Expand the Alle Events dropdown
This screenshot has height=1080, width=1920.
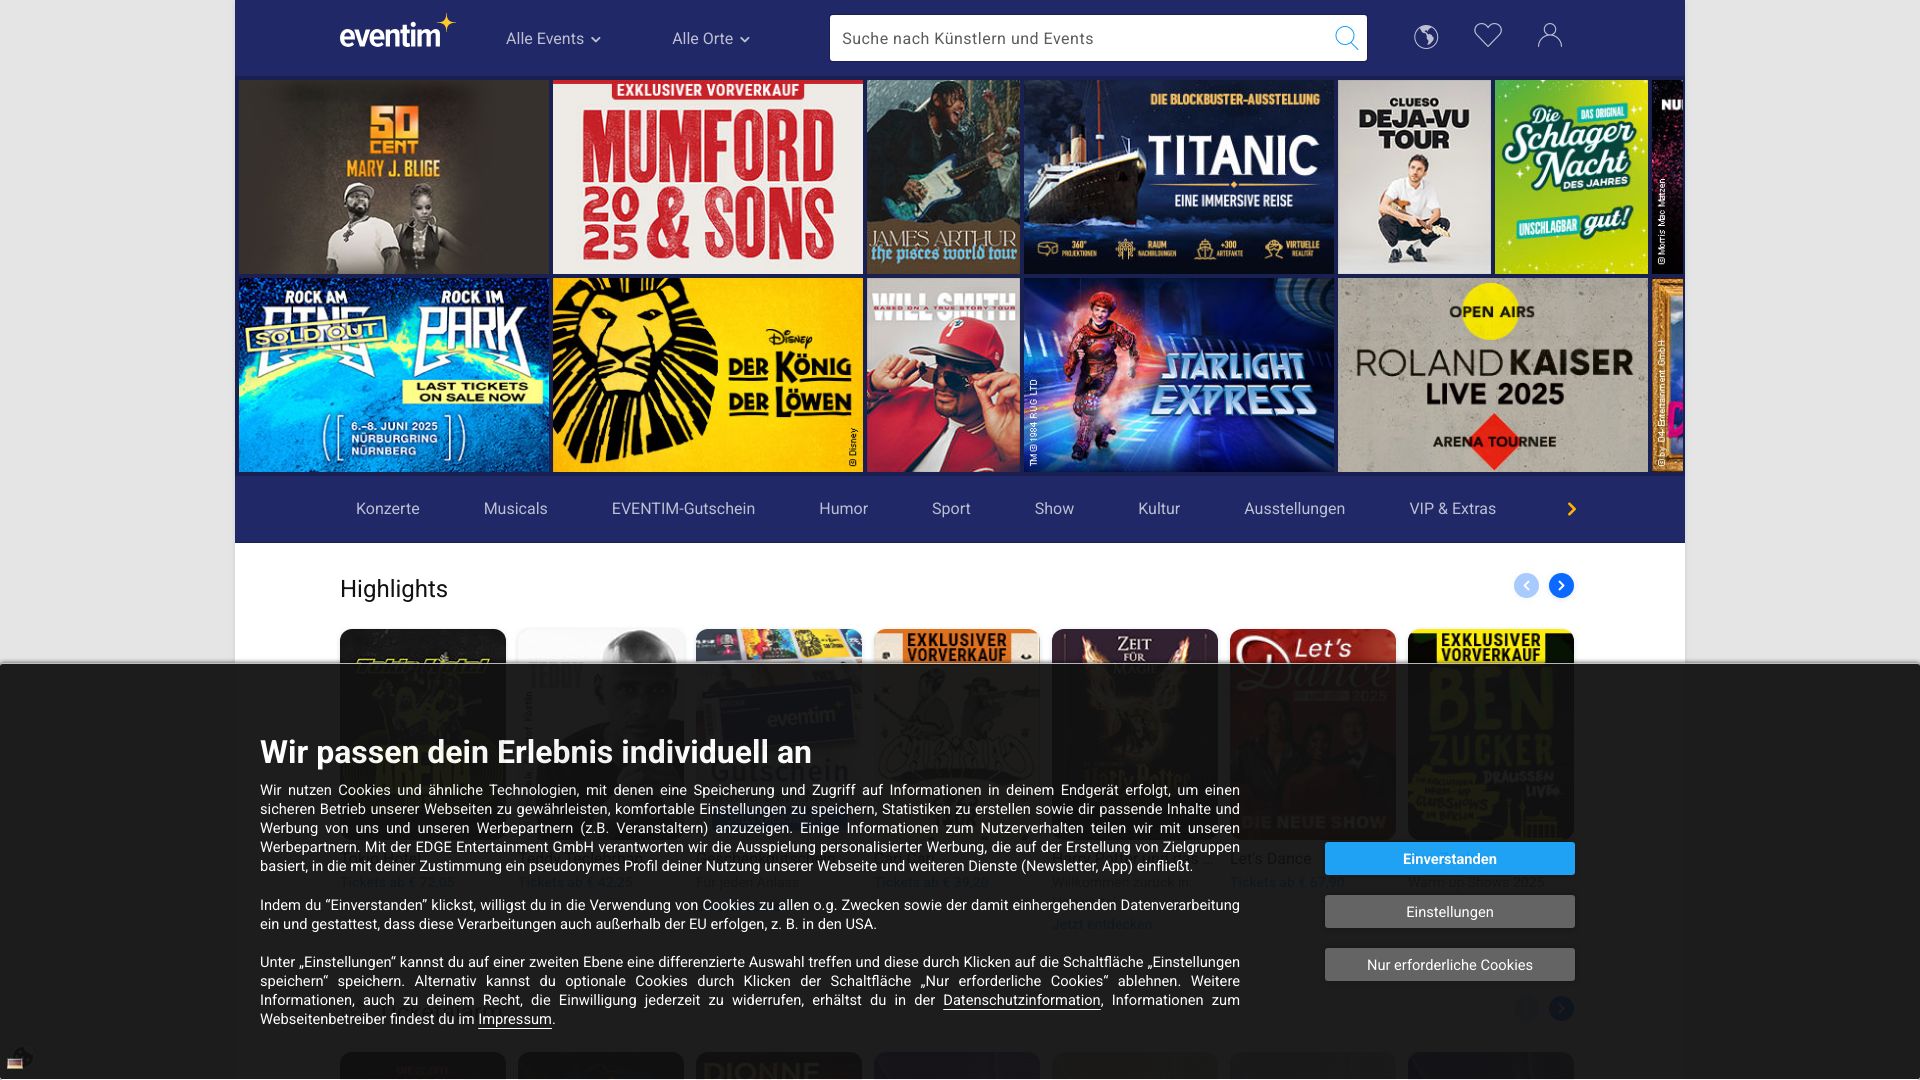coord(553,39)
